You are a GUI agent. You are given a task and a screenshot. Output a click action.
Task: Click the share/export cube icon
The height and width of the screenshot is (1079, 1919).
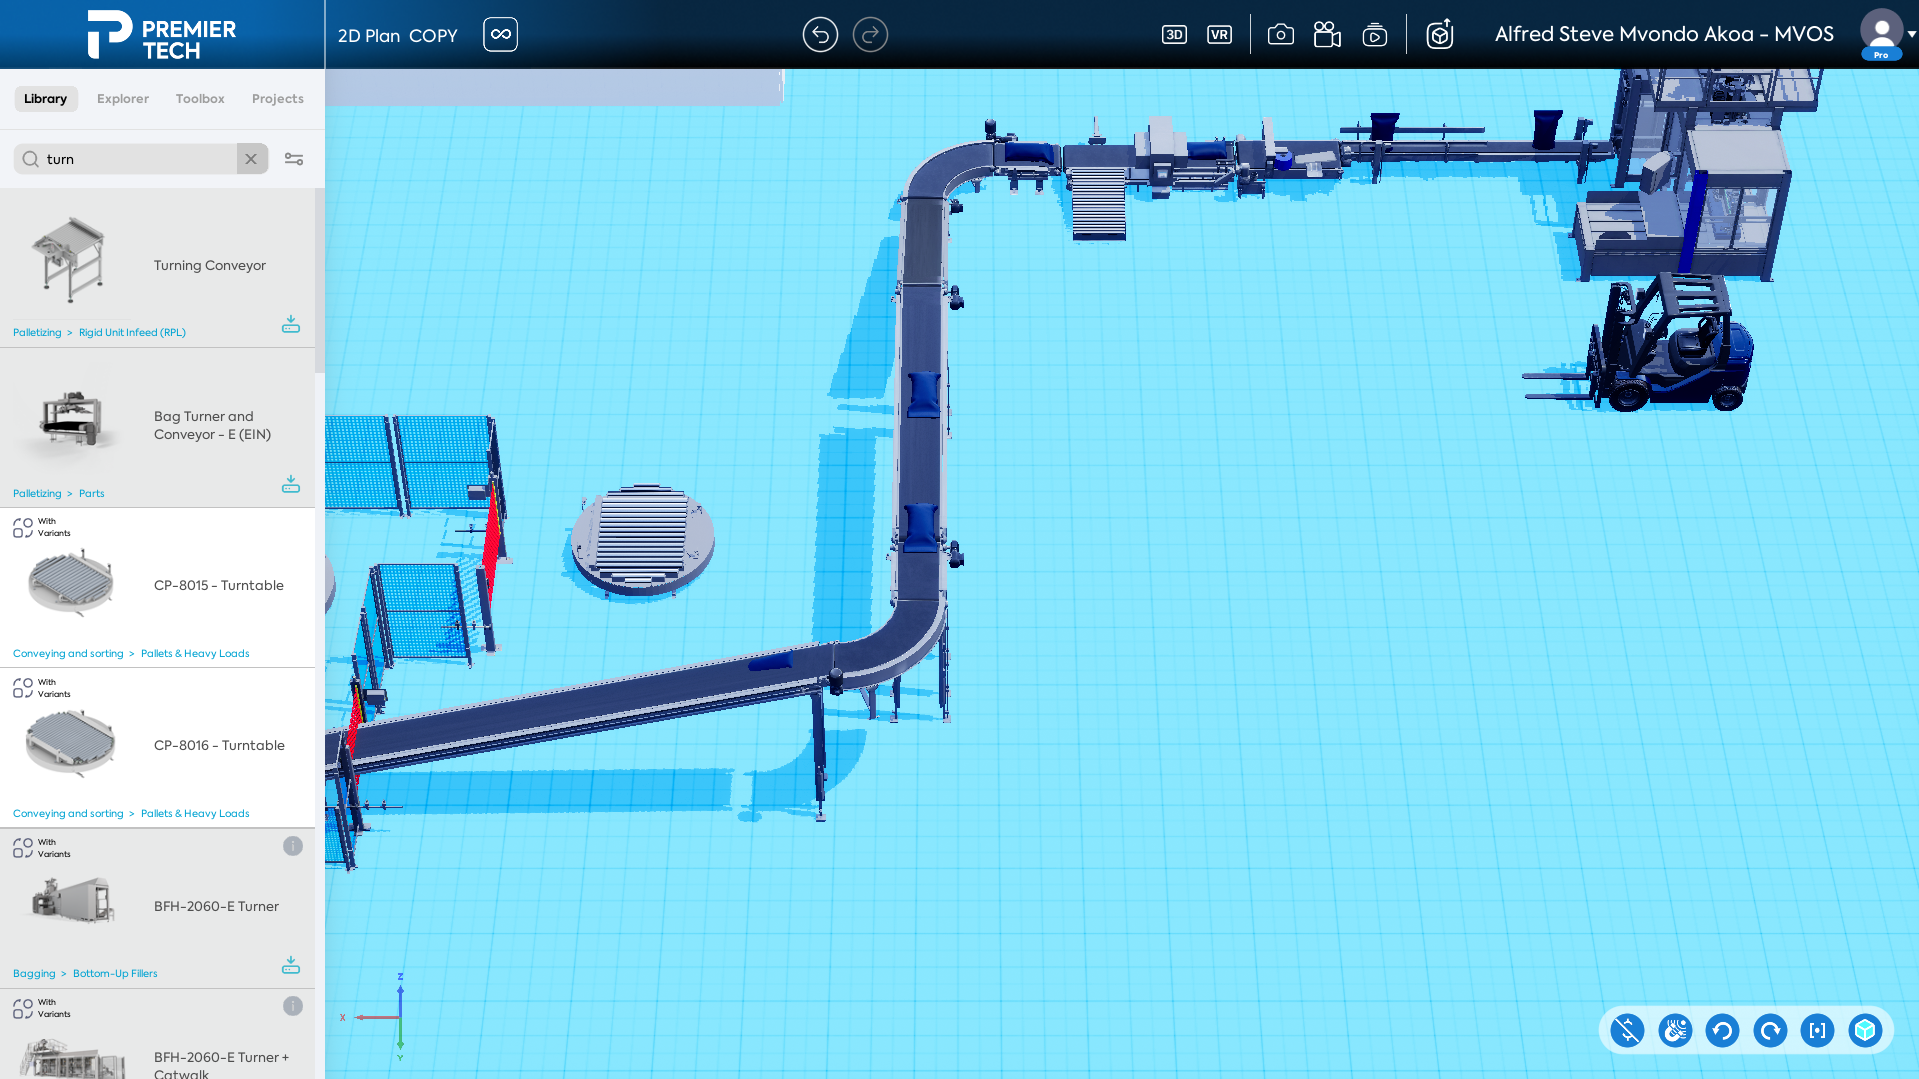[1440, 35]
